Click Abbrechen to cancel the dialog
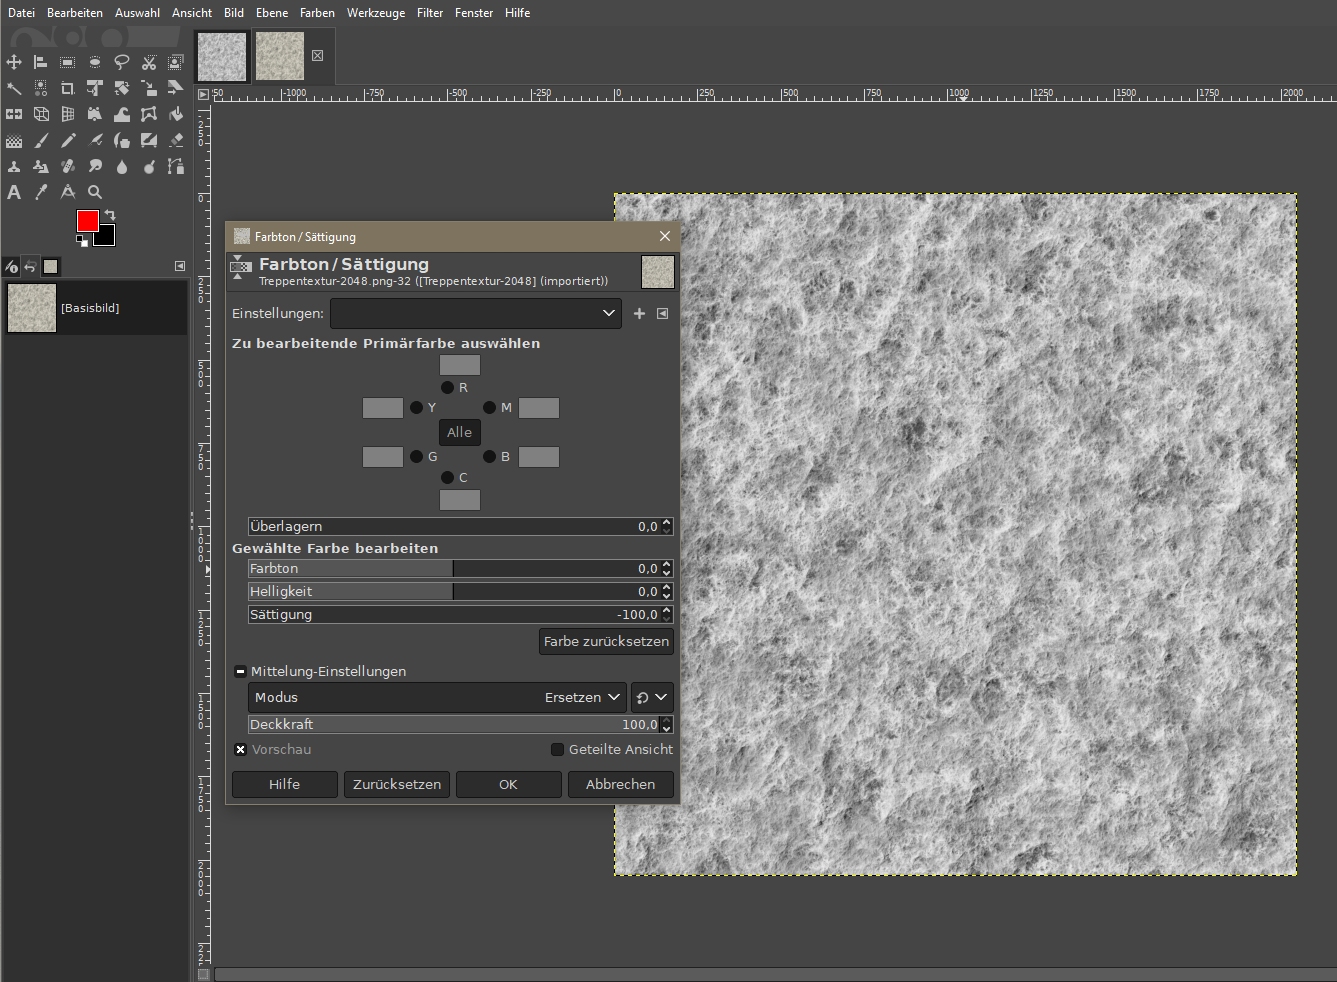Image resolution: width=1337 pixels, height=982 pixels. (x=620, y=784)
